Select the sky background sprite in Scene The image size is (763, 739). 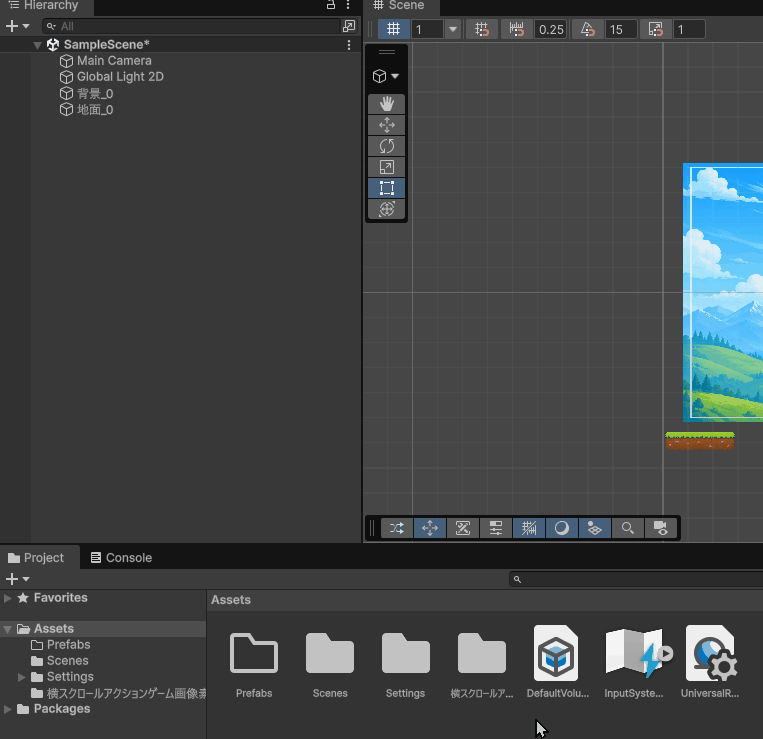click(723, 292)
